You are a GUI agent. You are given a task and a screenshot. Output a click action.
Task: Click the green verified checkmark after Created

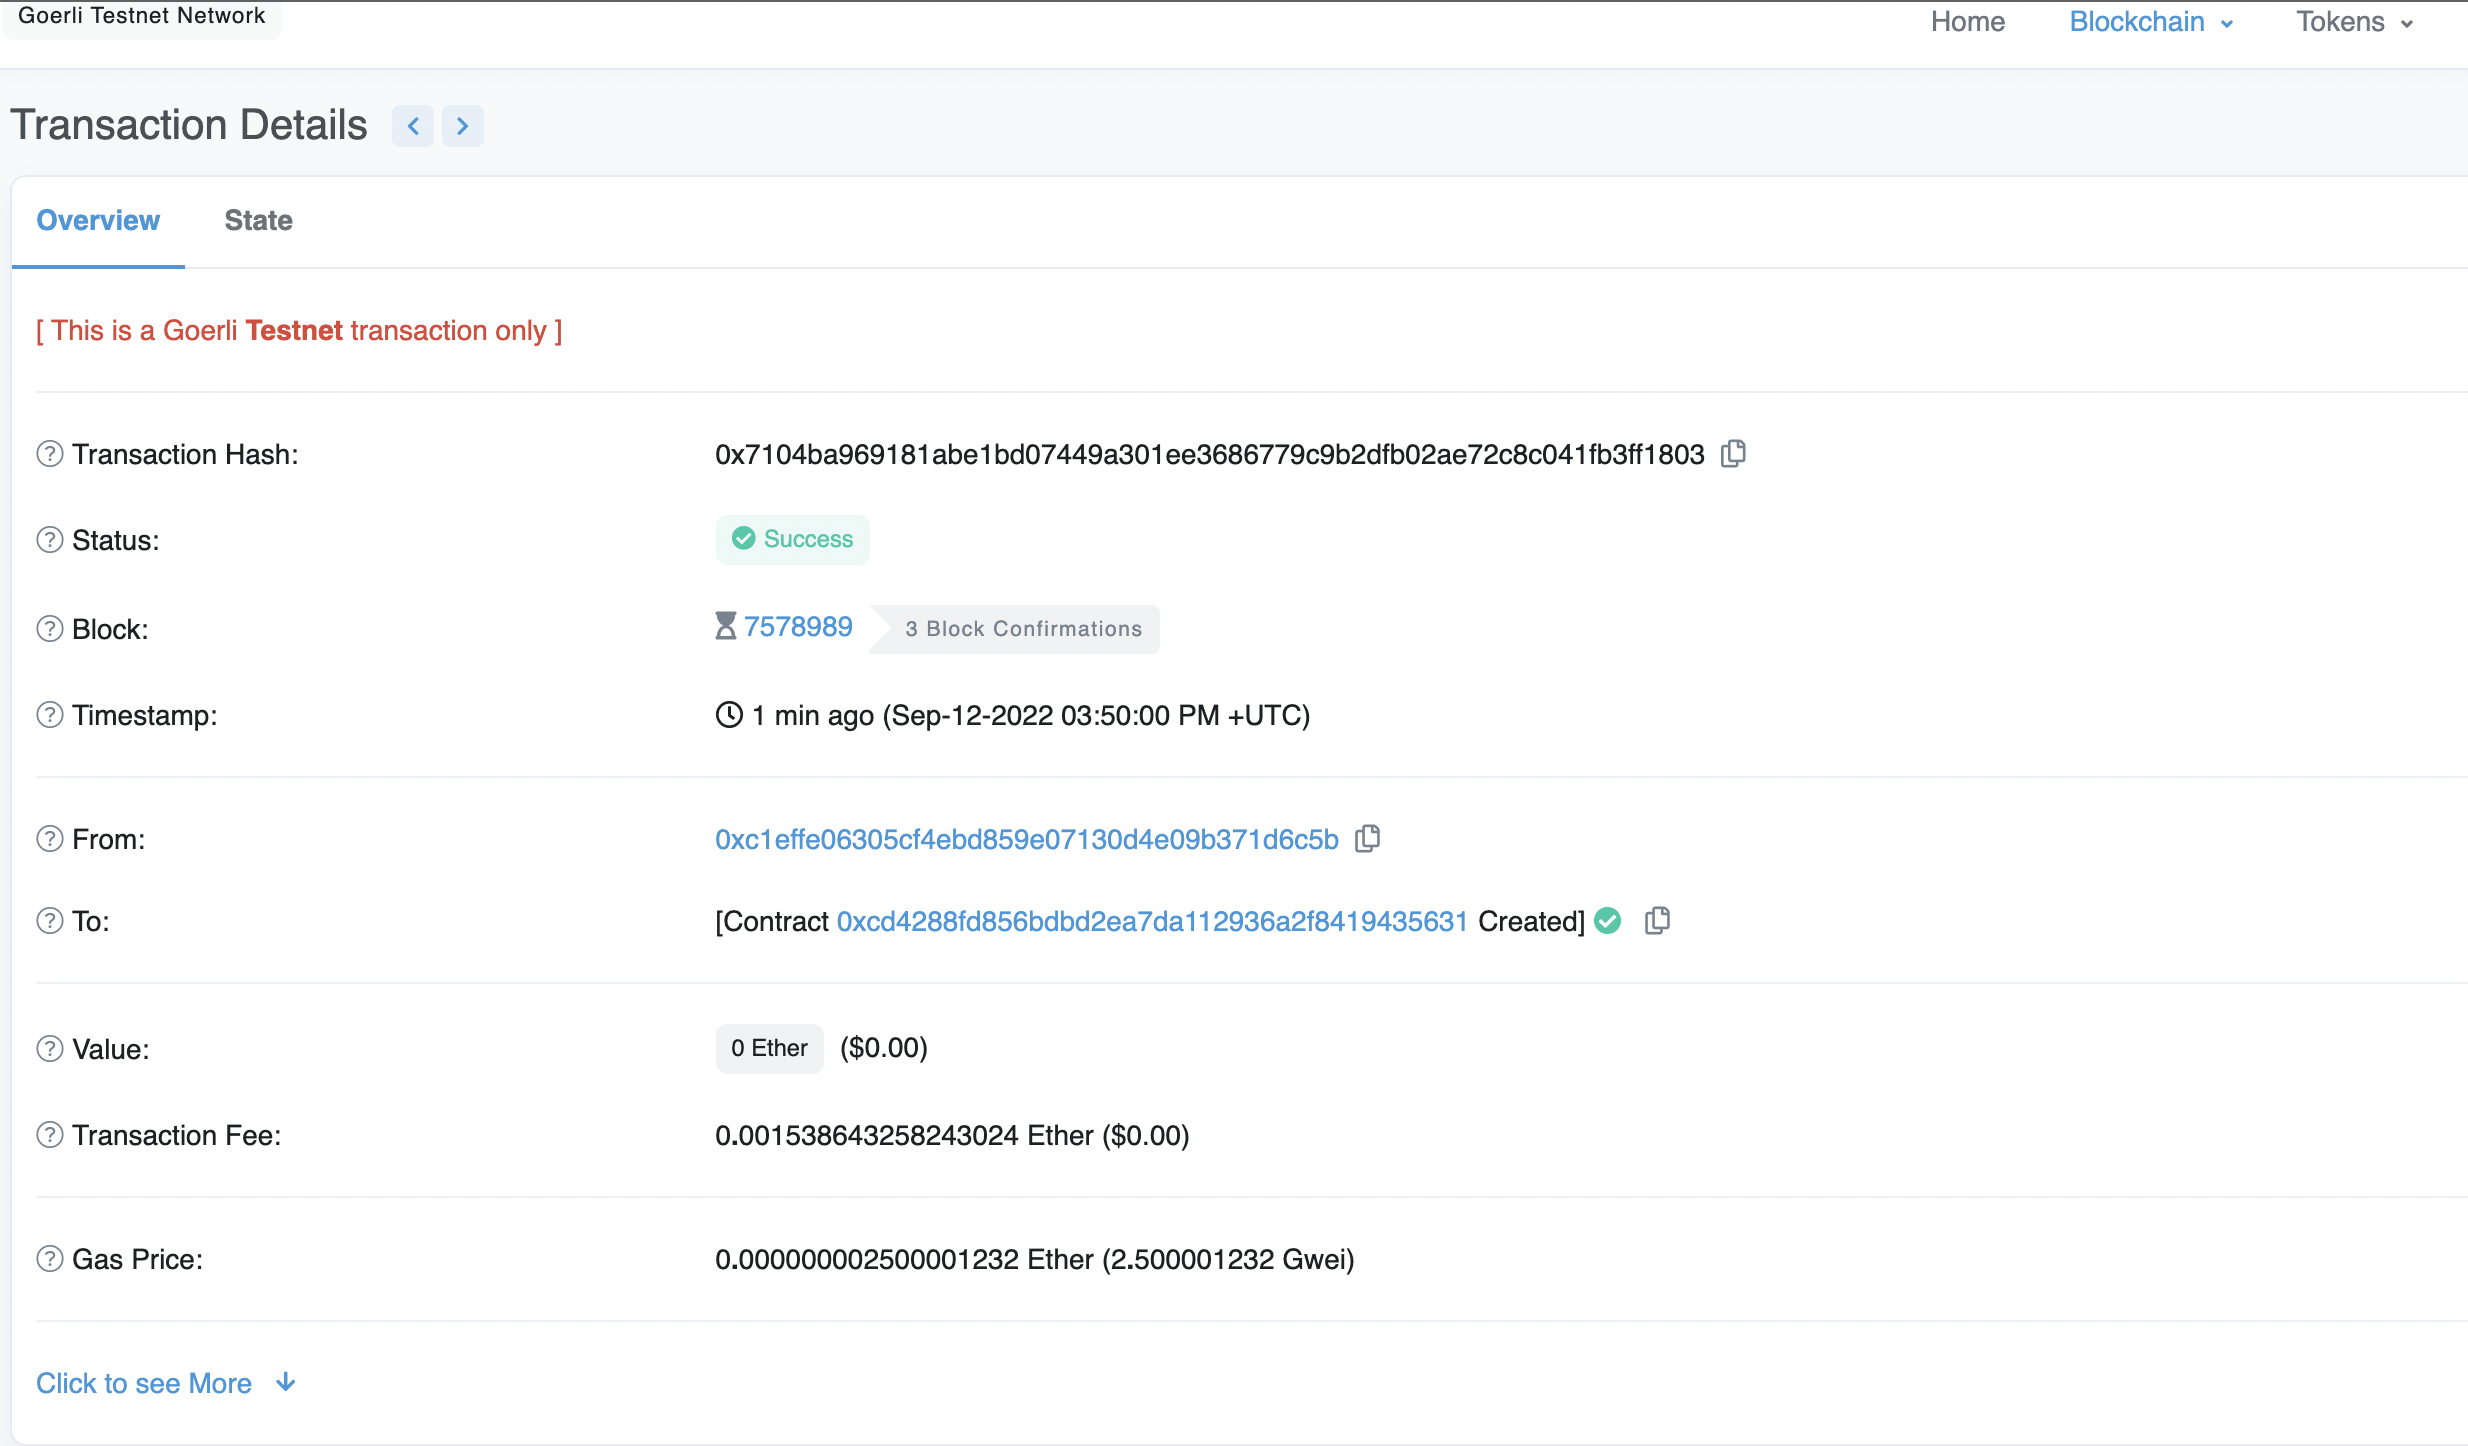coord(1607,921)
